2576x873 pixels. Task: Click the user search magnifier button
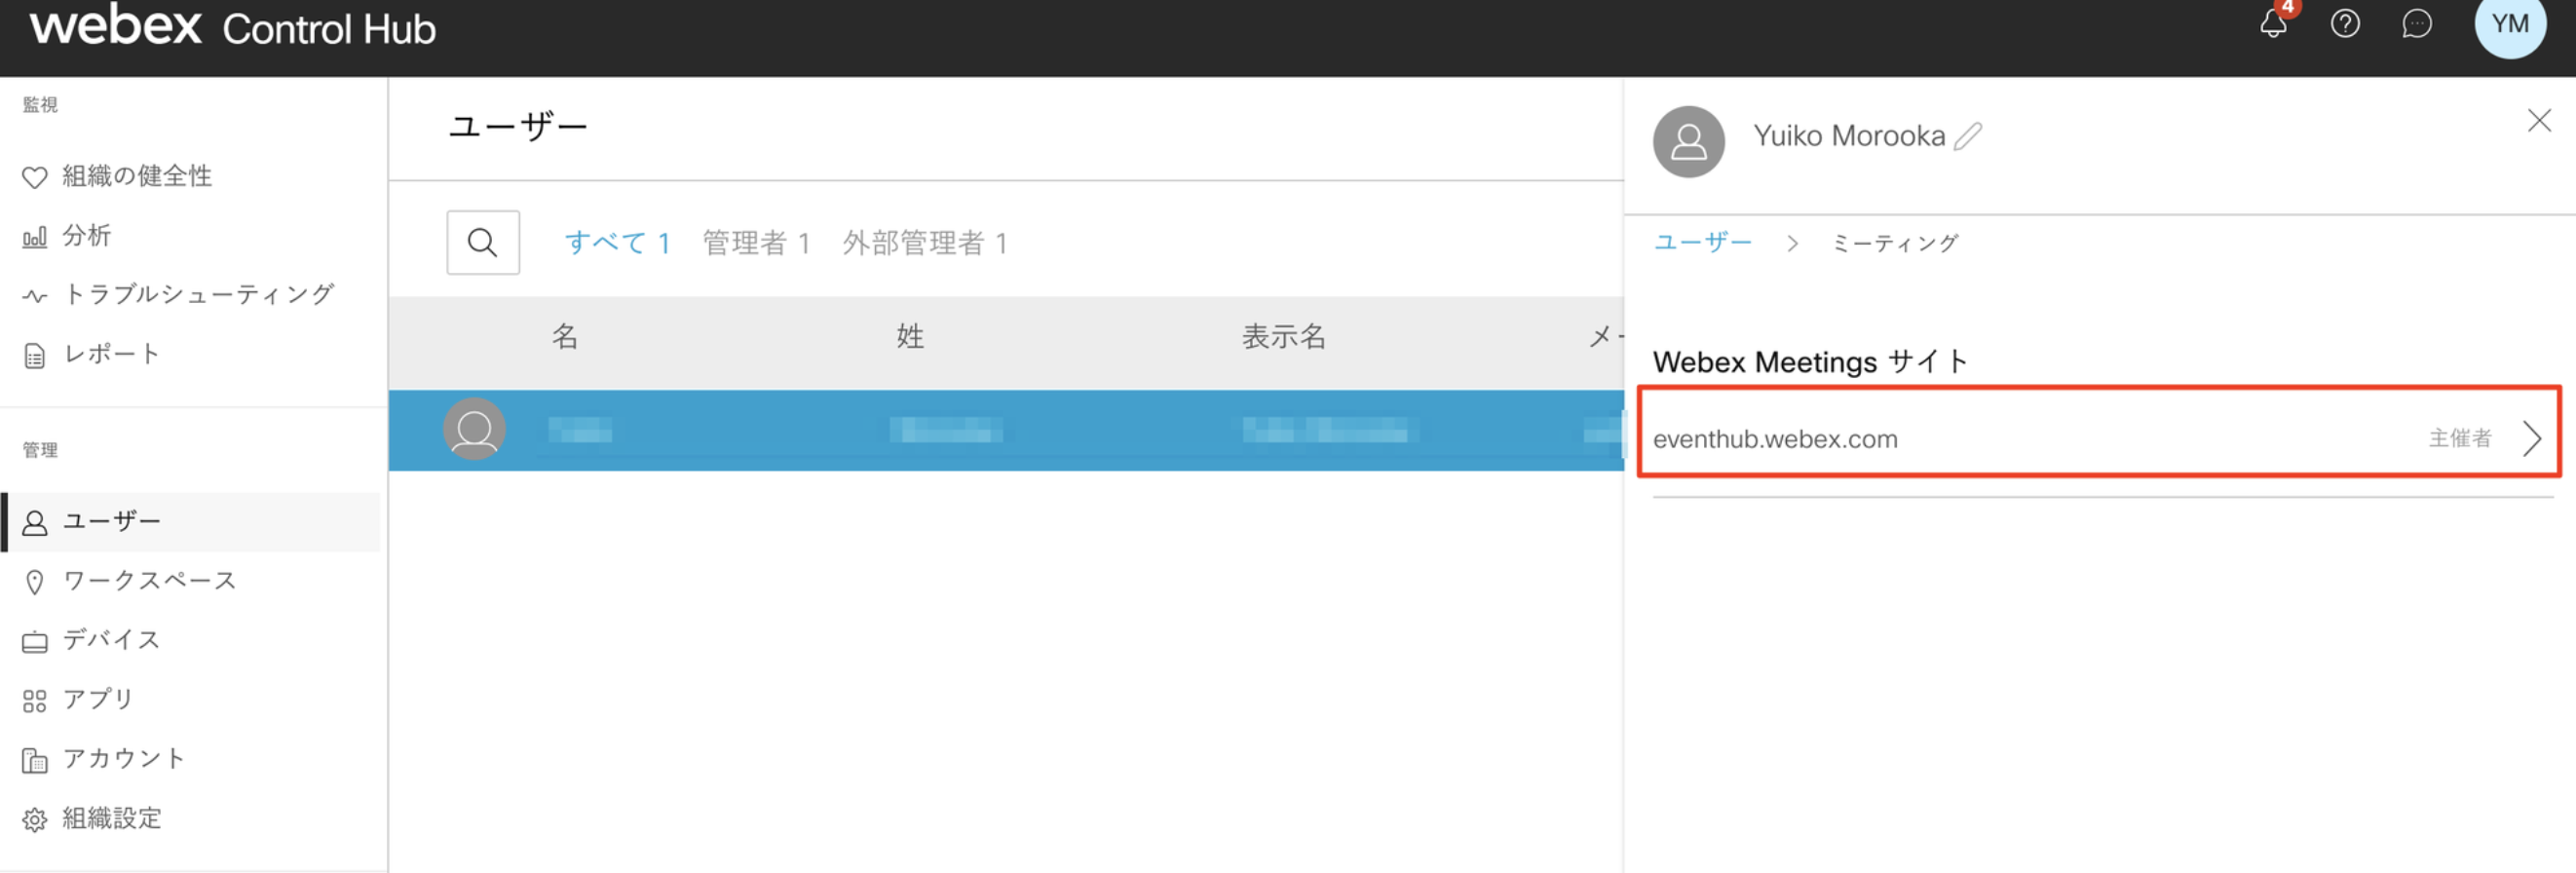[x=483, y=242]
